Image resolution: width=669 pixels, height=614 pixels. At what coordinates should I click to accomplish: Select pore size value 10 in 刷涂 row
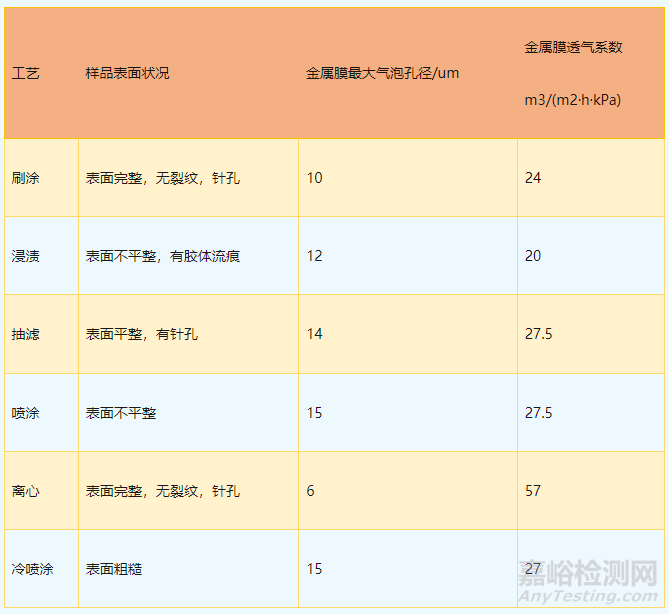point(314,178)
